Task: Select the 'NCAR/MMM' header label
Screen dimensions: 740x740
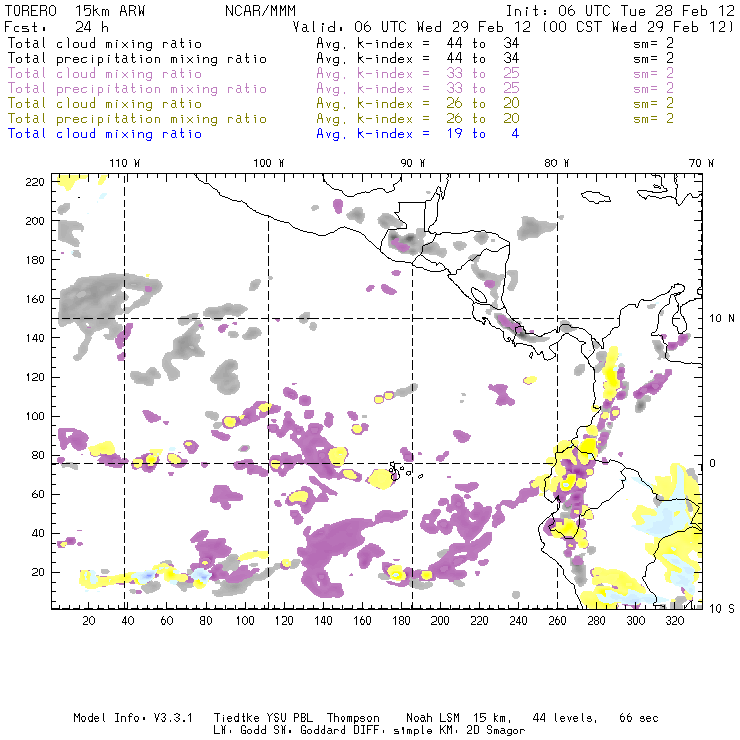Action: tap(260, 11)
